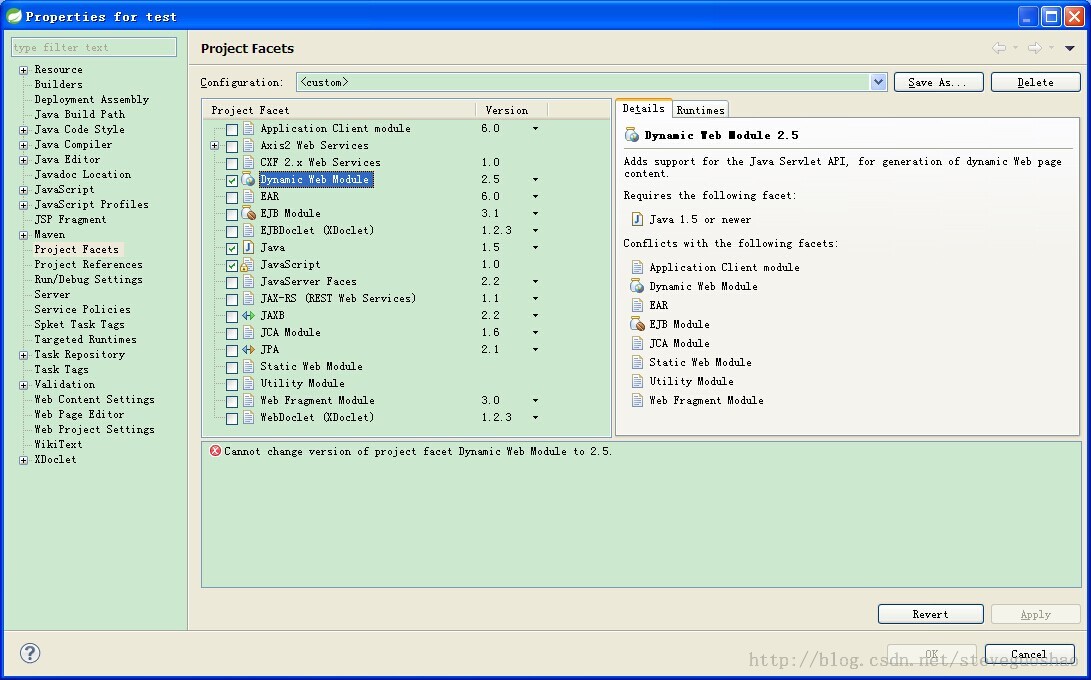The width and height of the screenshot is (1091, 680).
Task: Click the Save As button
Action: (x=937, y=82)
